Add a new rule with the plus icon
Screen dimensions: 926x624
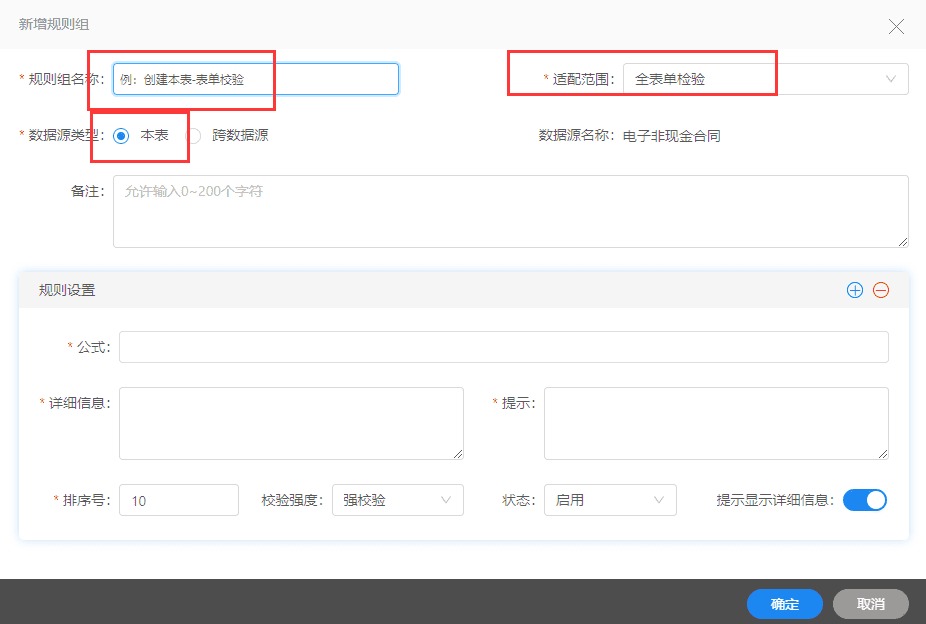tap(855, 290)
